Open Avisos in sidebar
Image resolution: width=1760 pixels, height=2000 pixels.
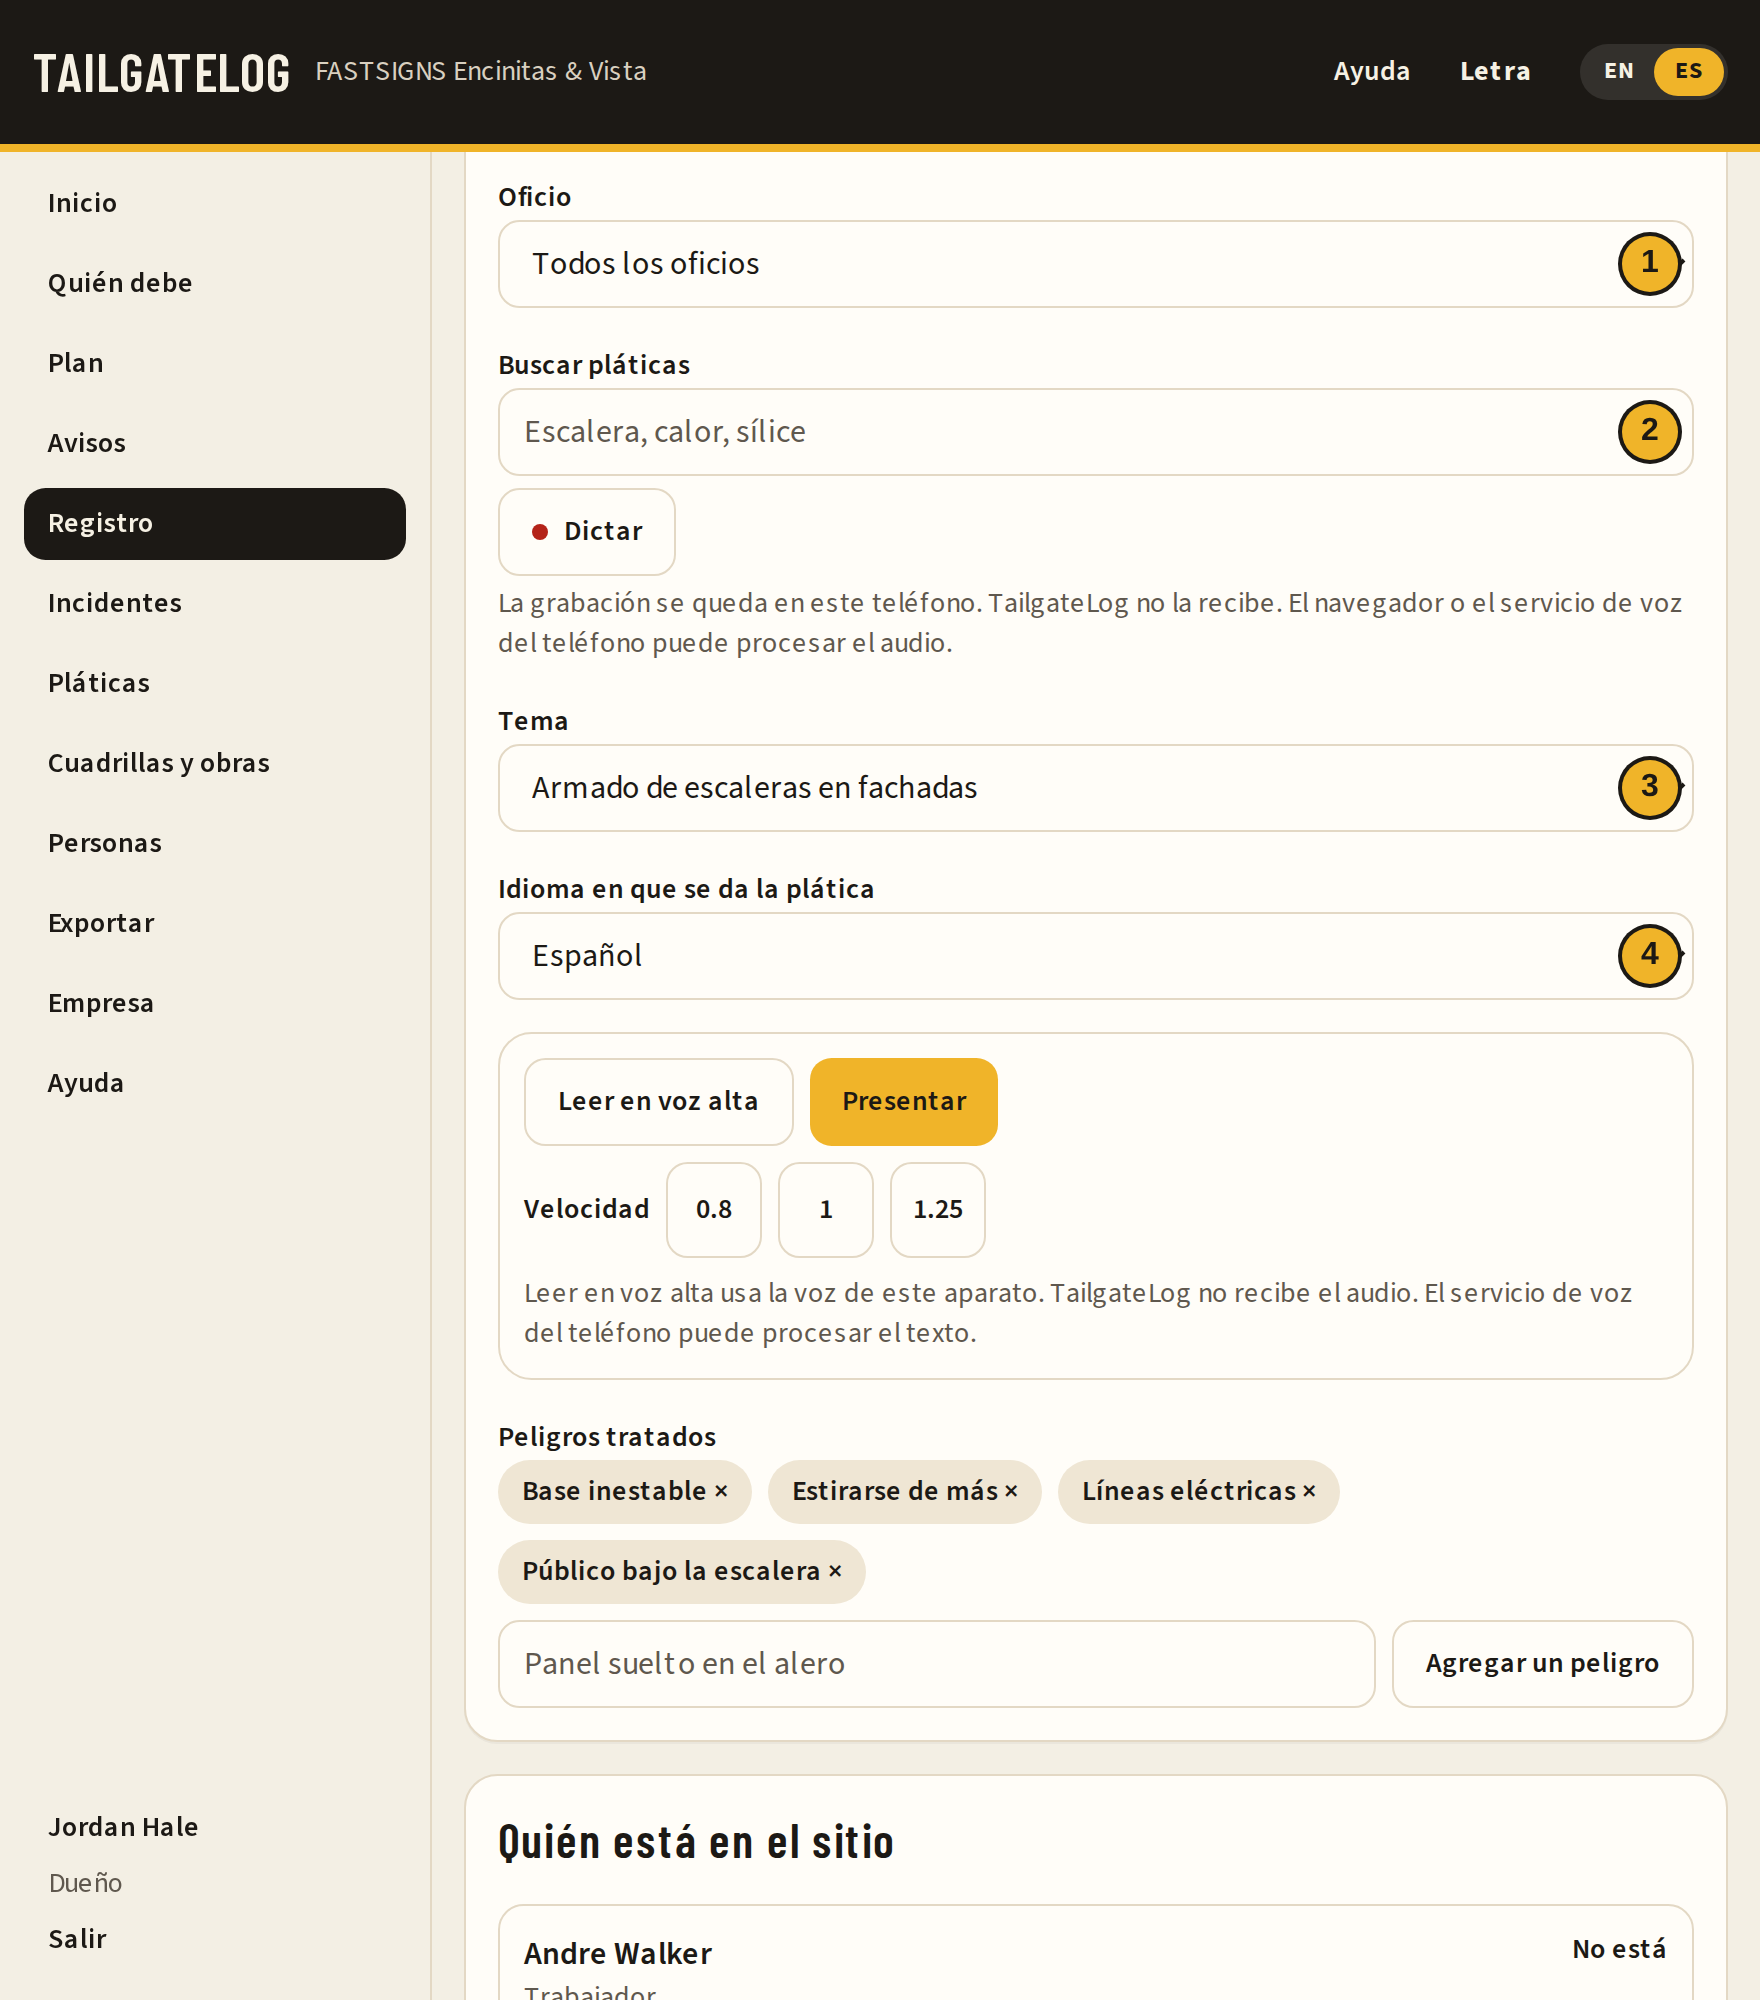click(x=215, y=444)
